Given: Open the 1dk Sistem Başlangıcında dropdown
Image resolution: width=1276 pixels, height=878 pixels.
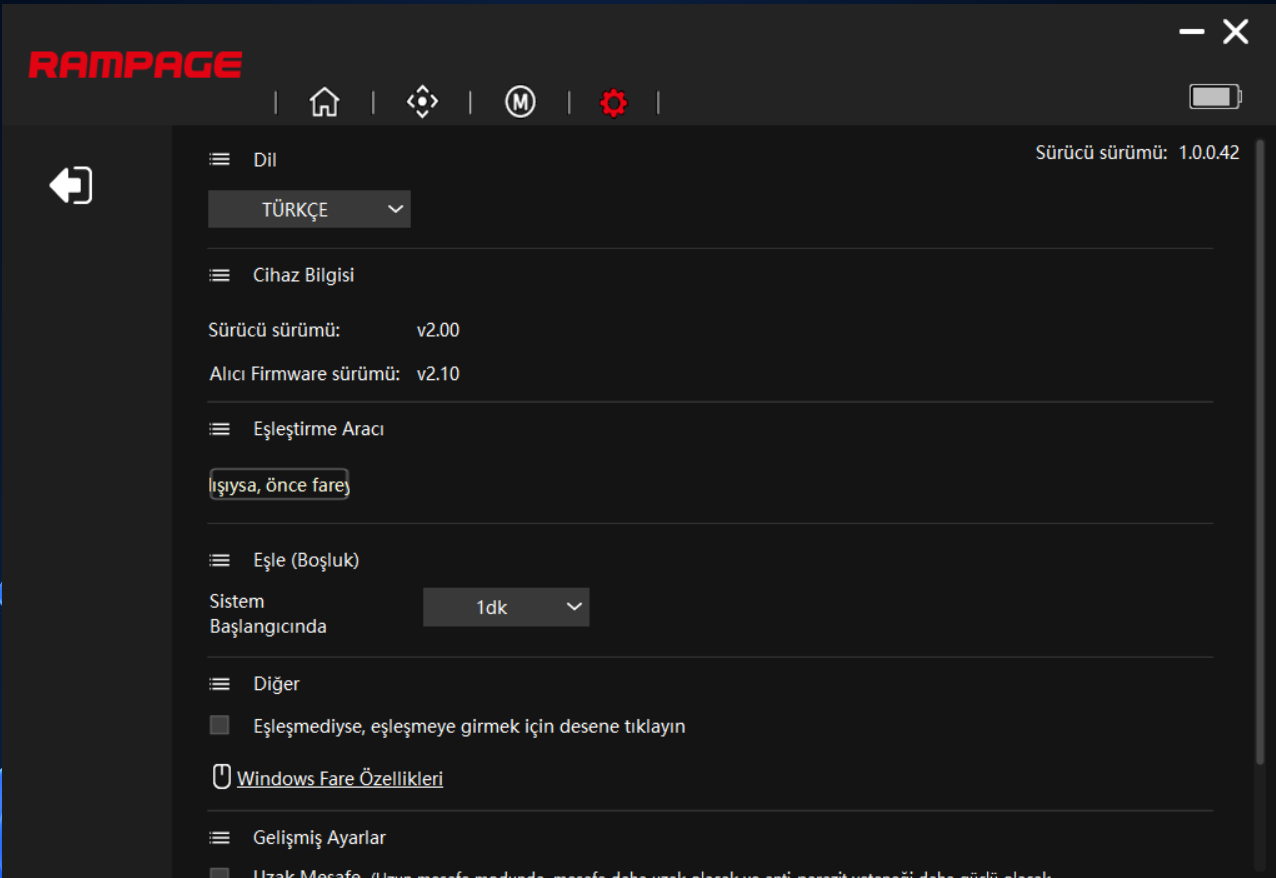Looking at the screenshot, I should point(505,607).
